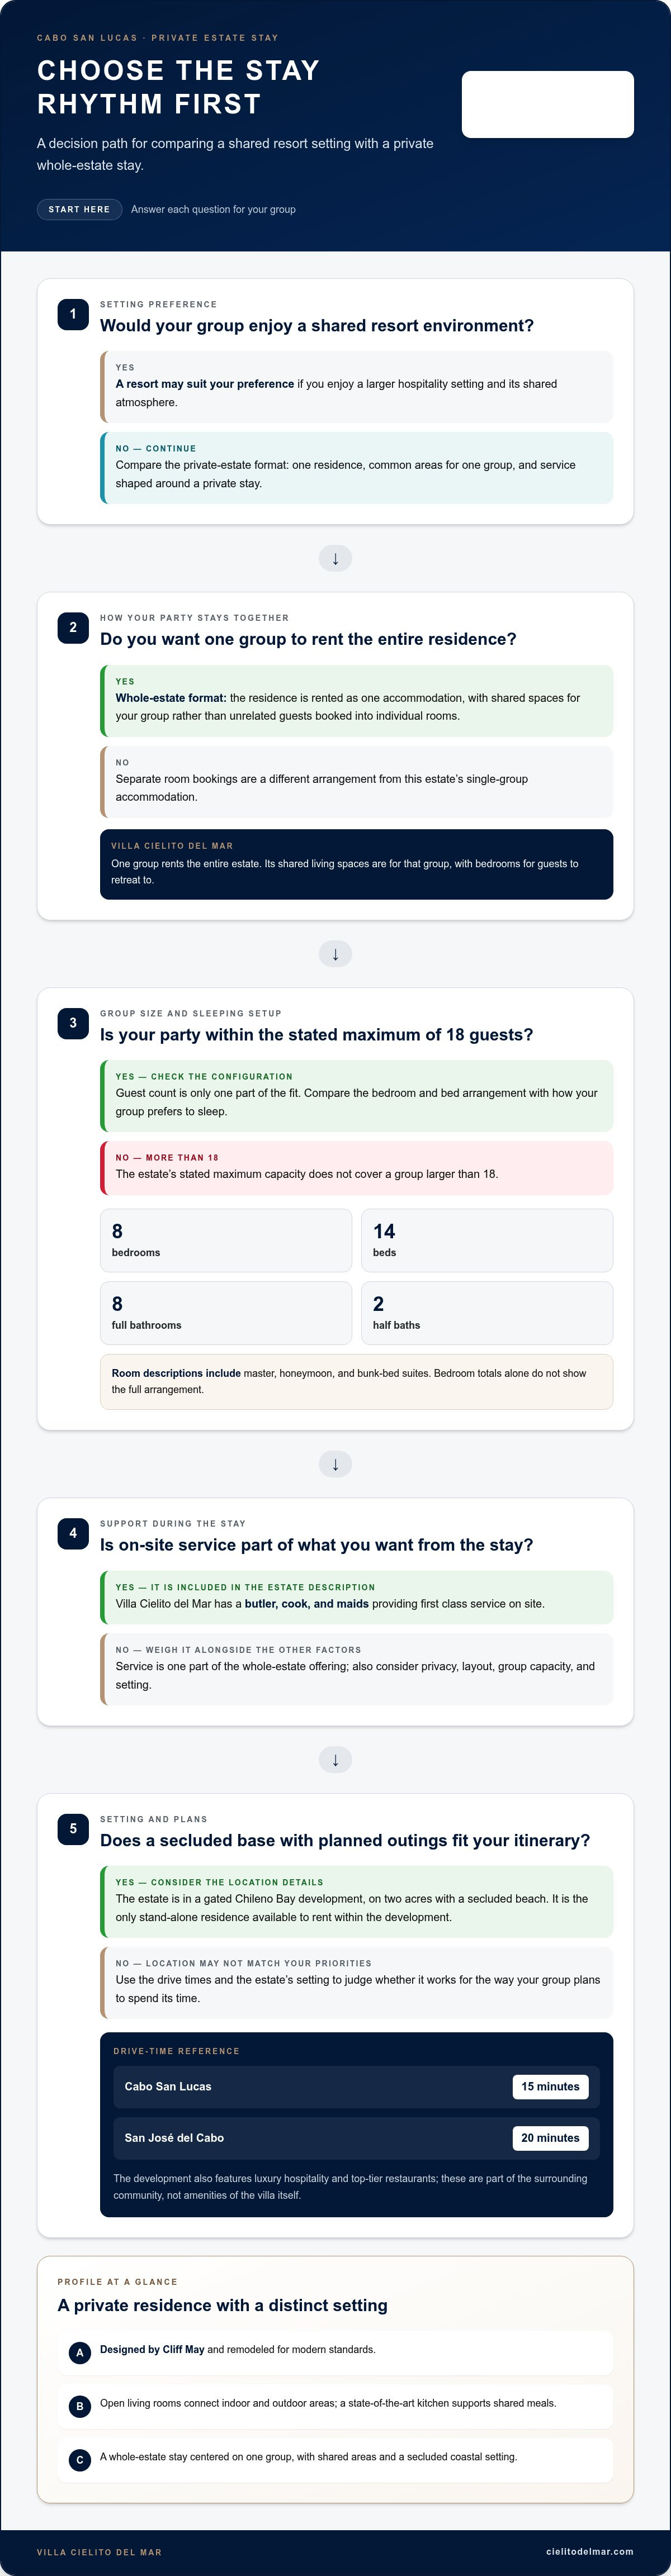
Task: Select the 'No — More than 18' answer
Action: (356, 1168)
